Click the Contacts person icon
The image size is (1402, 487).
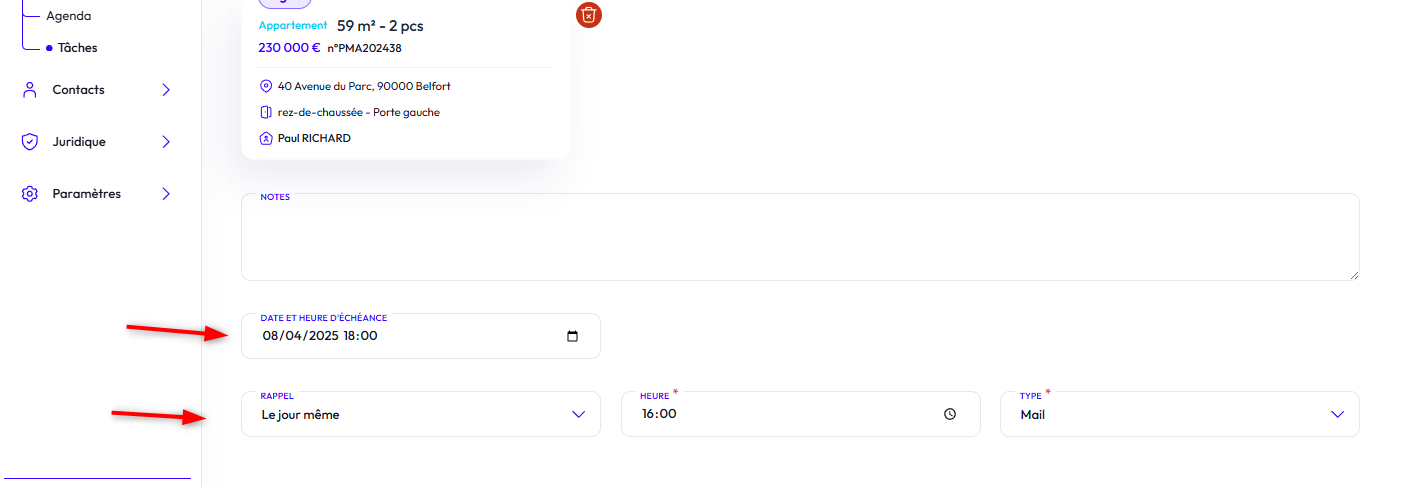point(29,90)
